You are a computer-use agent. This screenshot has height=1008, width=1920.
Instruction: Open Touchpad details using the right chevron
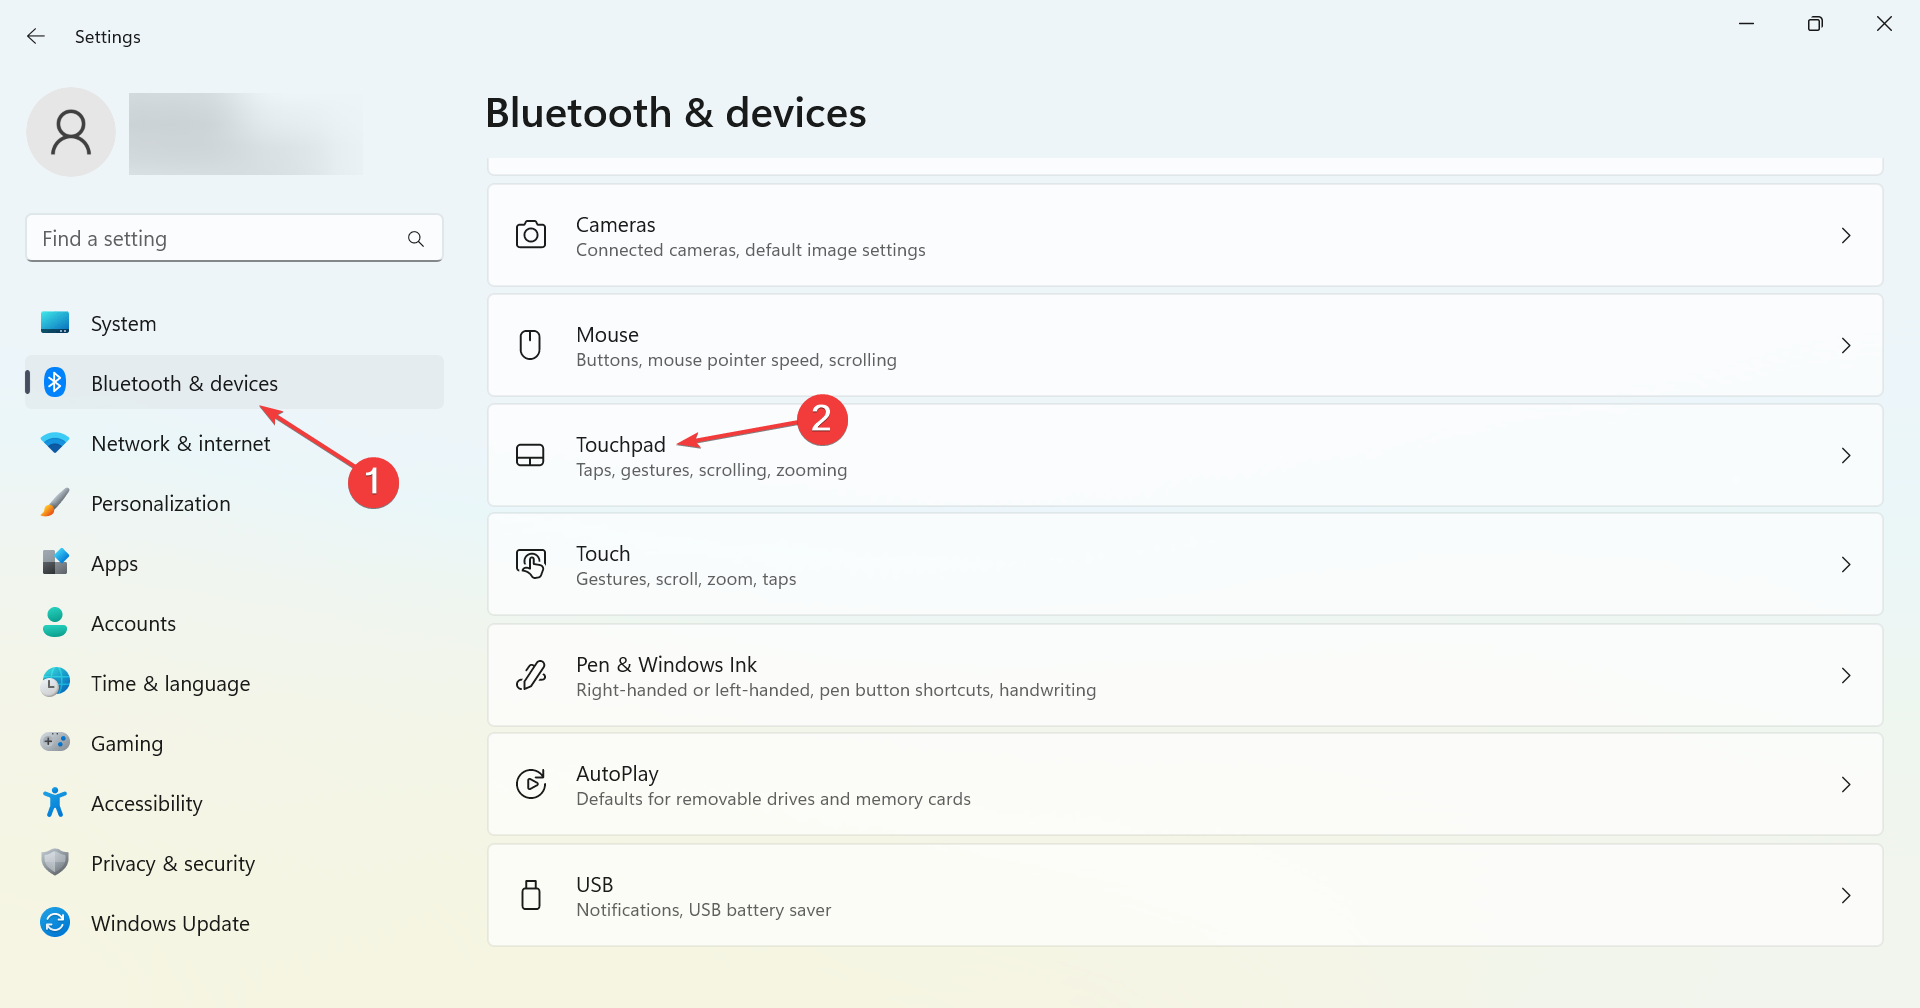pos(1846,455)
